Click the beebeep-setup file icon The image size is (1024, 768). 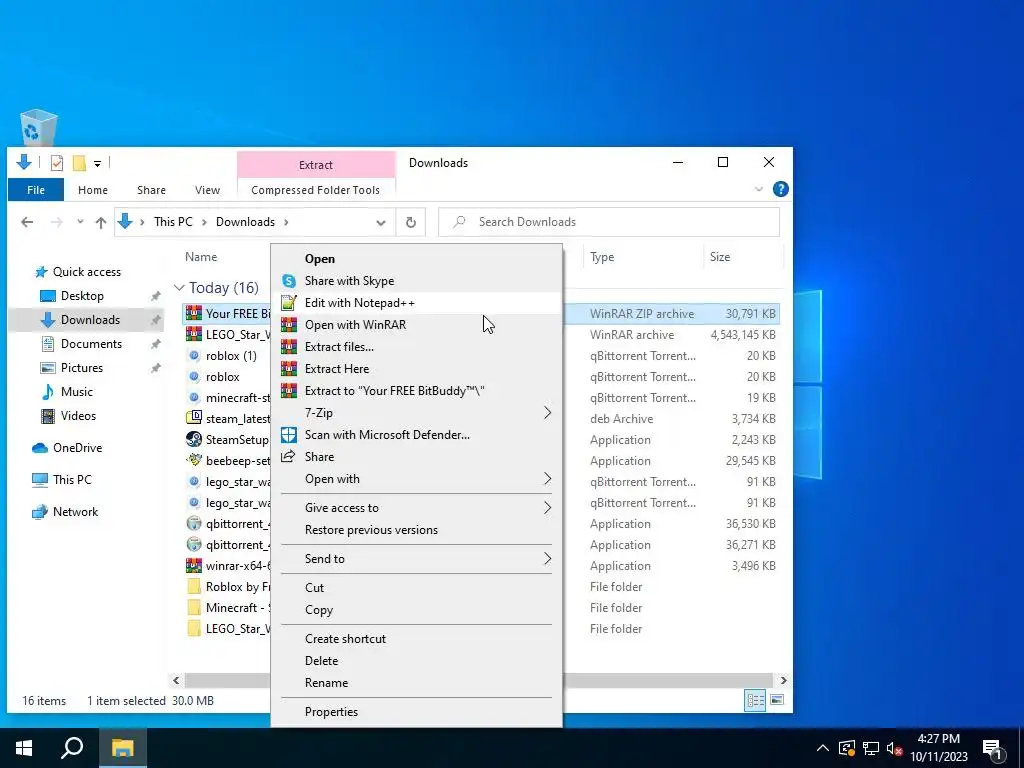pos(194,460)
